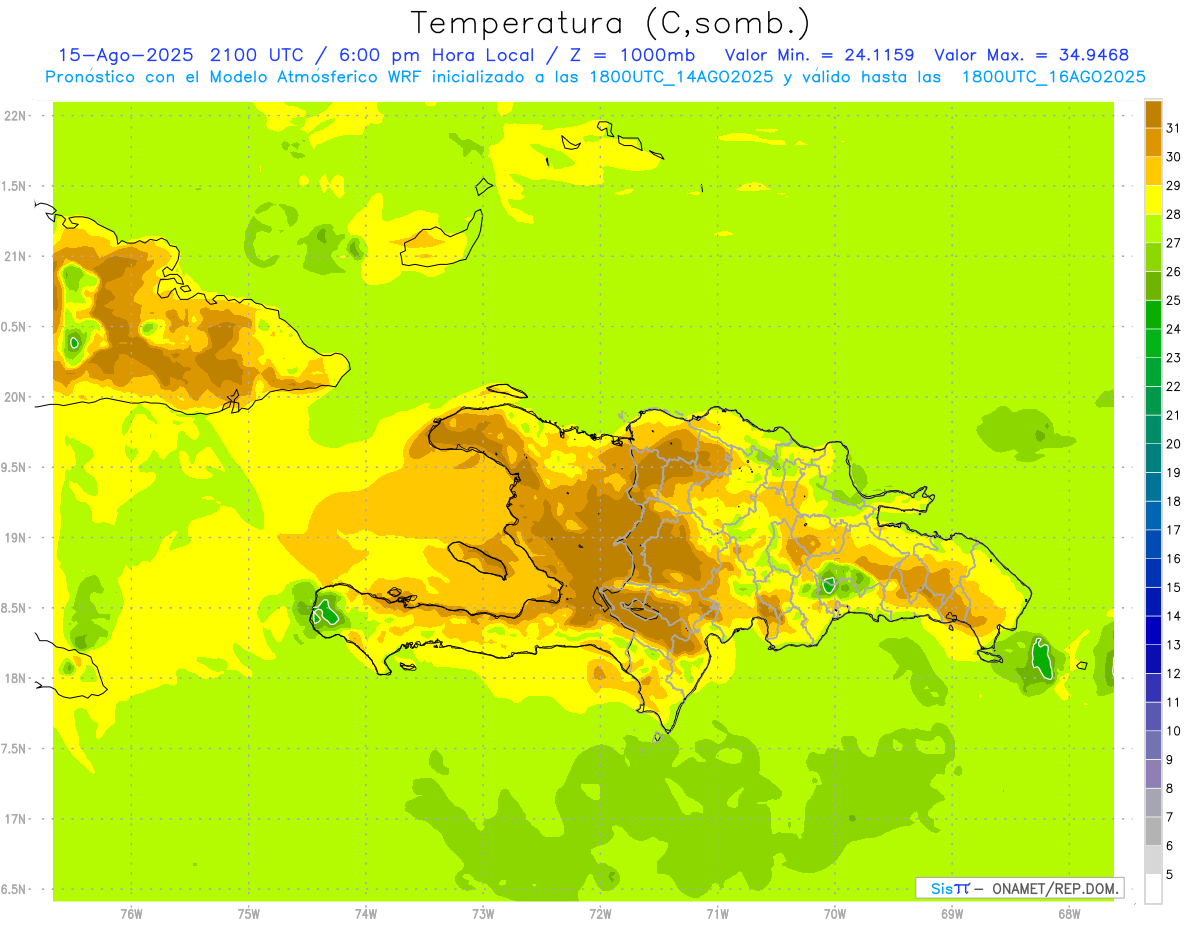
Task: Click the 'ONAMET/REP.DOM.' credit label
Action: (1056, 888)
